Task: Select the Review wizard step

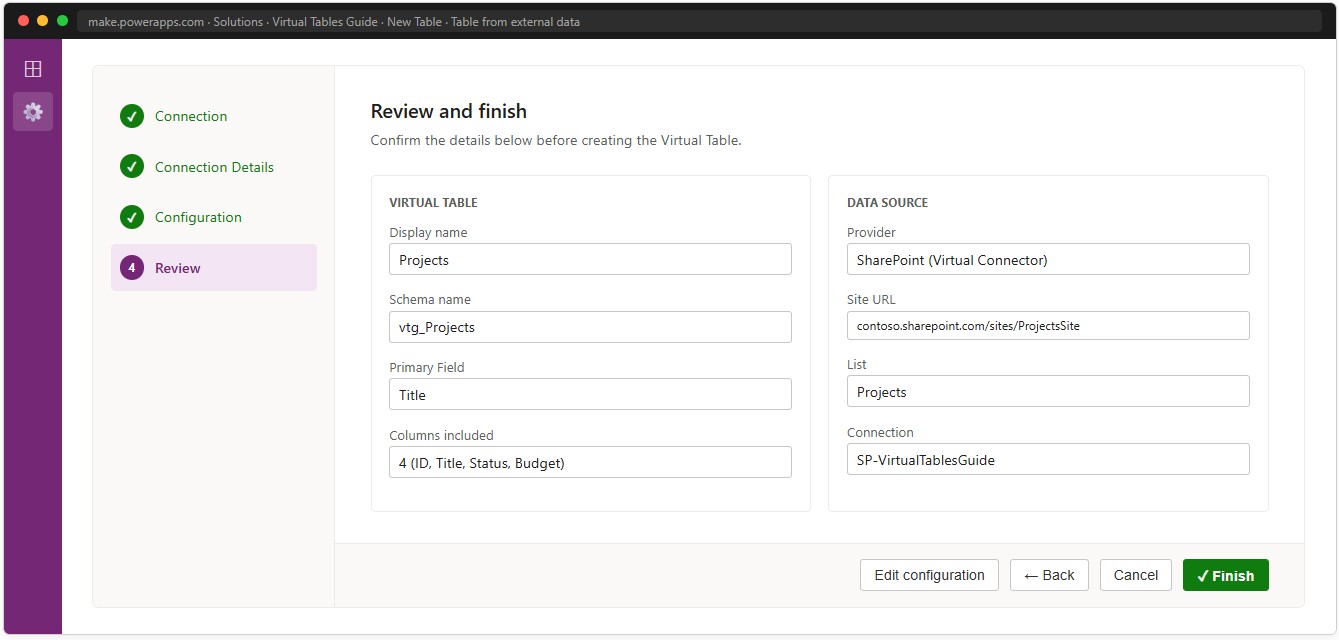Action: [x=214, y=268]
